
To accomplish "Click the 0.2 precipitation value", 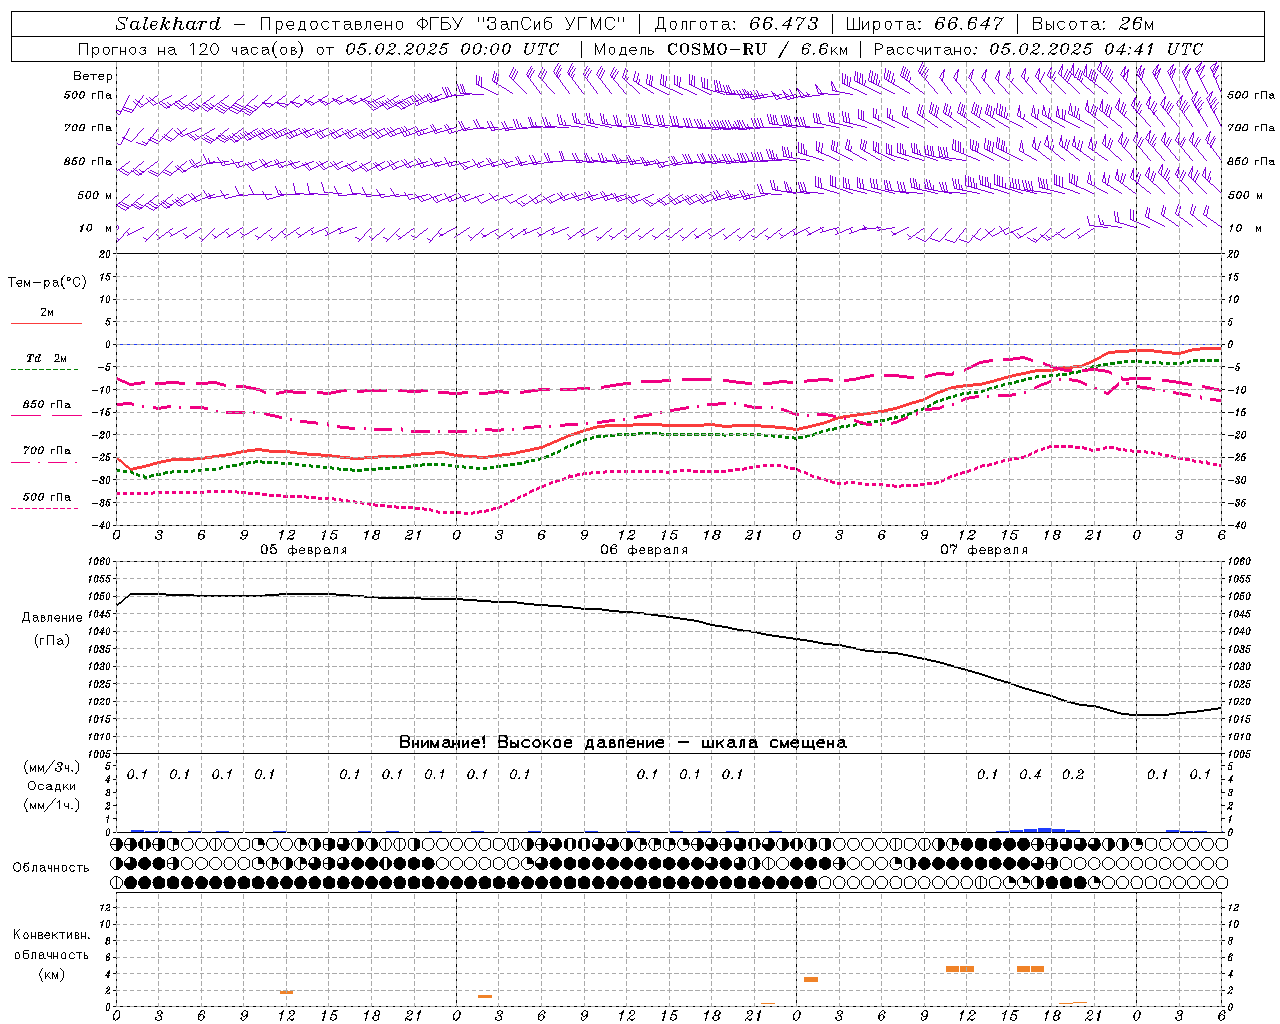I will click(x=1073, y=774).
